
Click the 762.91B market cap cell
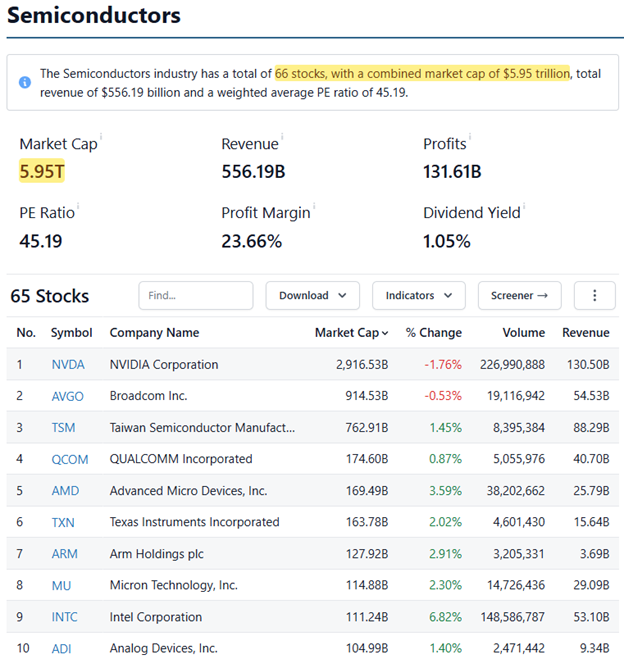tap(367, 427)
